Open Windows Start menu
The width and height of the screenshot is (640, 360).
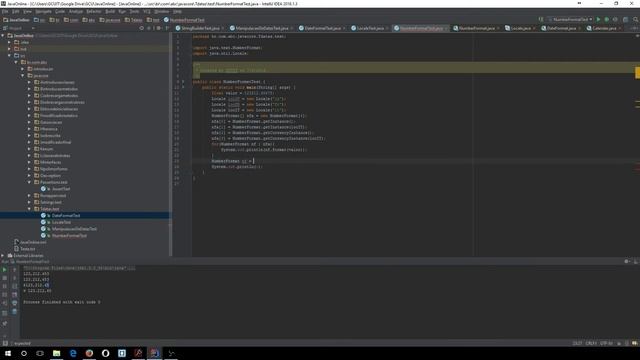coord(8,353)
